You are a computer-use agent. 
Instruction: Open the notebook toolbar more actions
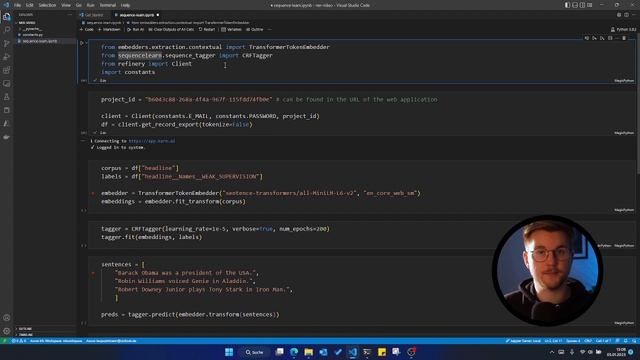tap(269, 29)
